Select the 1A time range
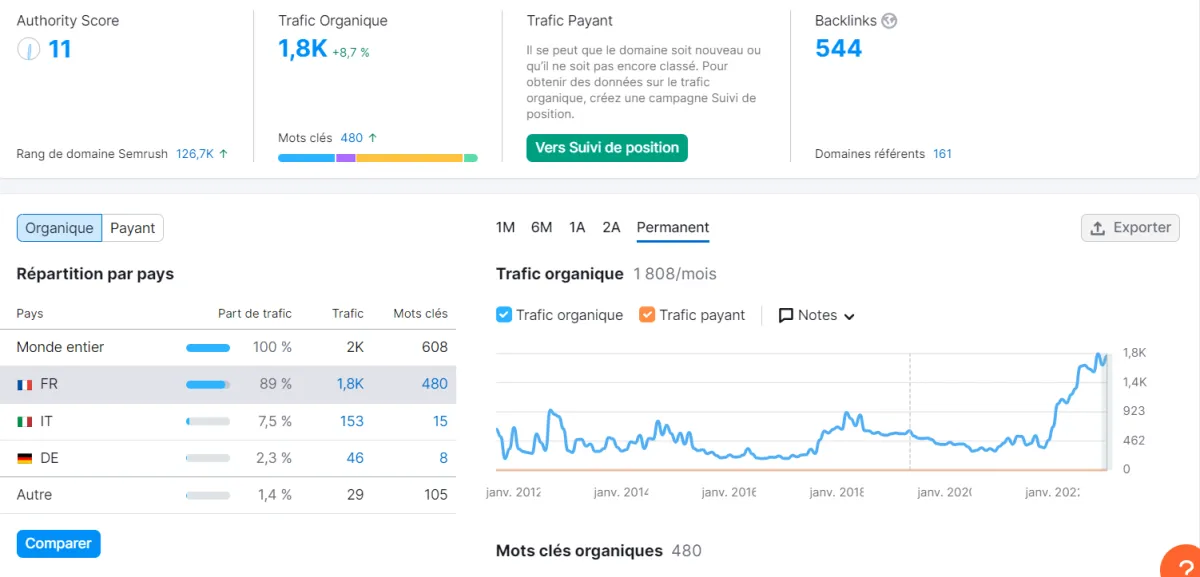1200x577 pixels. pos(577,227)
